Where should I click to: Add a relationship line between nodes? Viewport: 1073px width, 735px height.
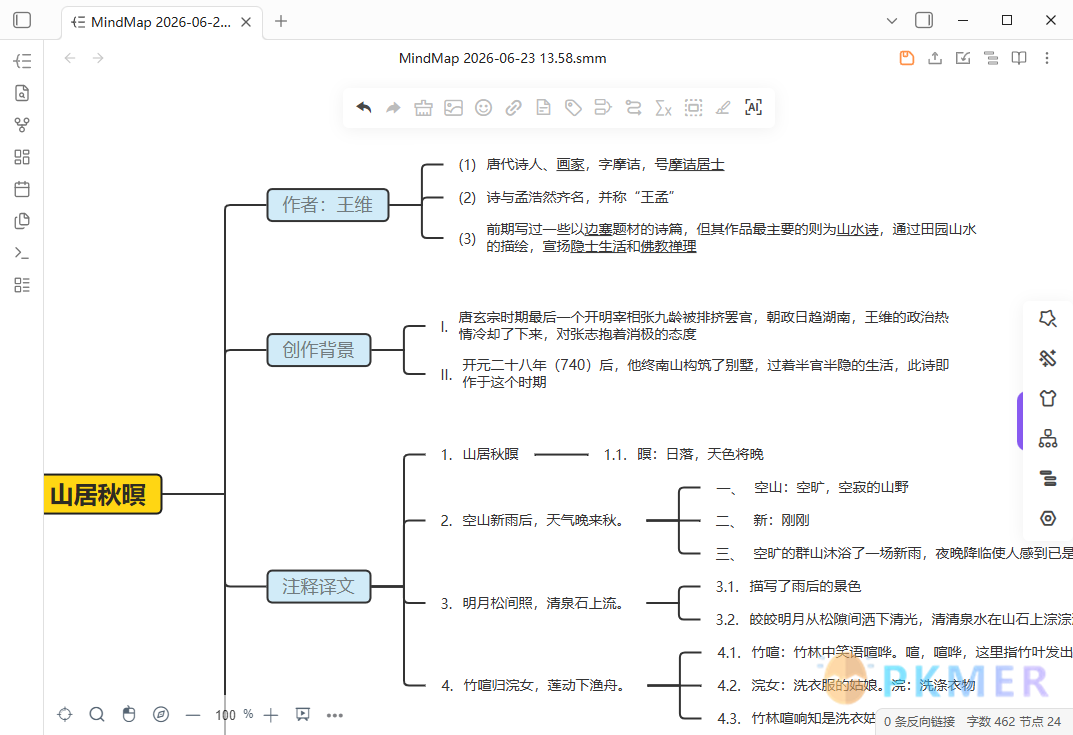pyautogui.click(x=634, y=107)
